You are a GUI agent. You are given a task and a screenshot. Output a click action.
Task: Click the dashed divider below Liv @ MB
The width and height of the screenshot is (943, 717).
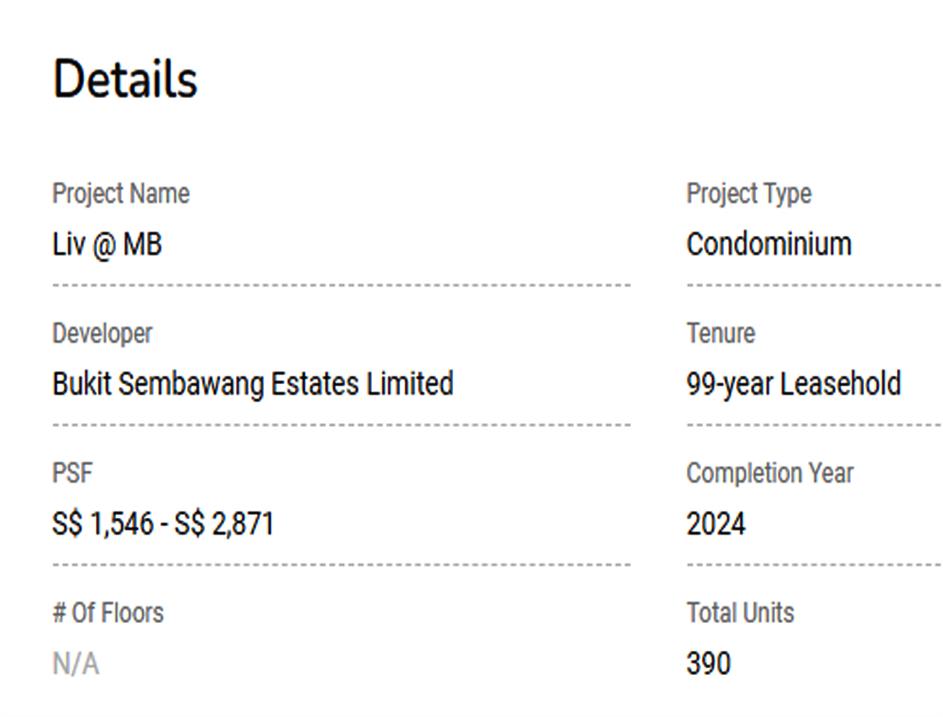click(x=340, y=285)
